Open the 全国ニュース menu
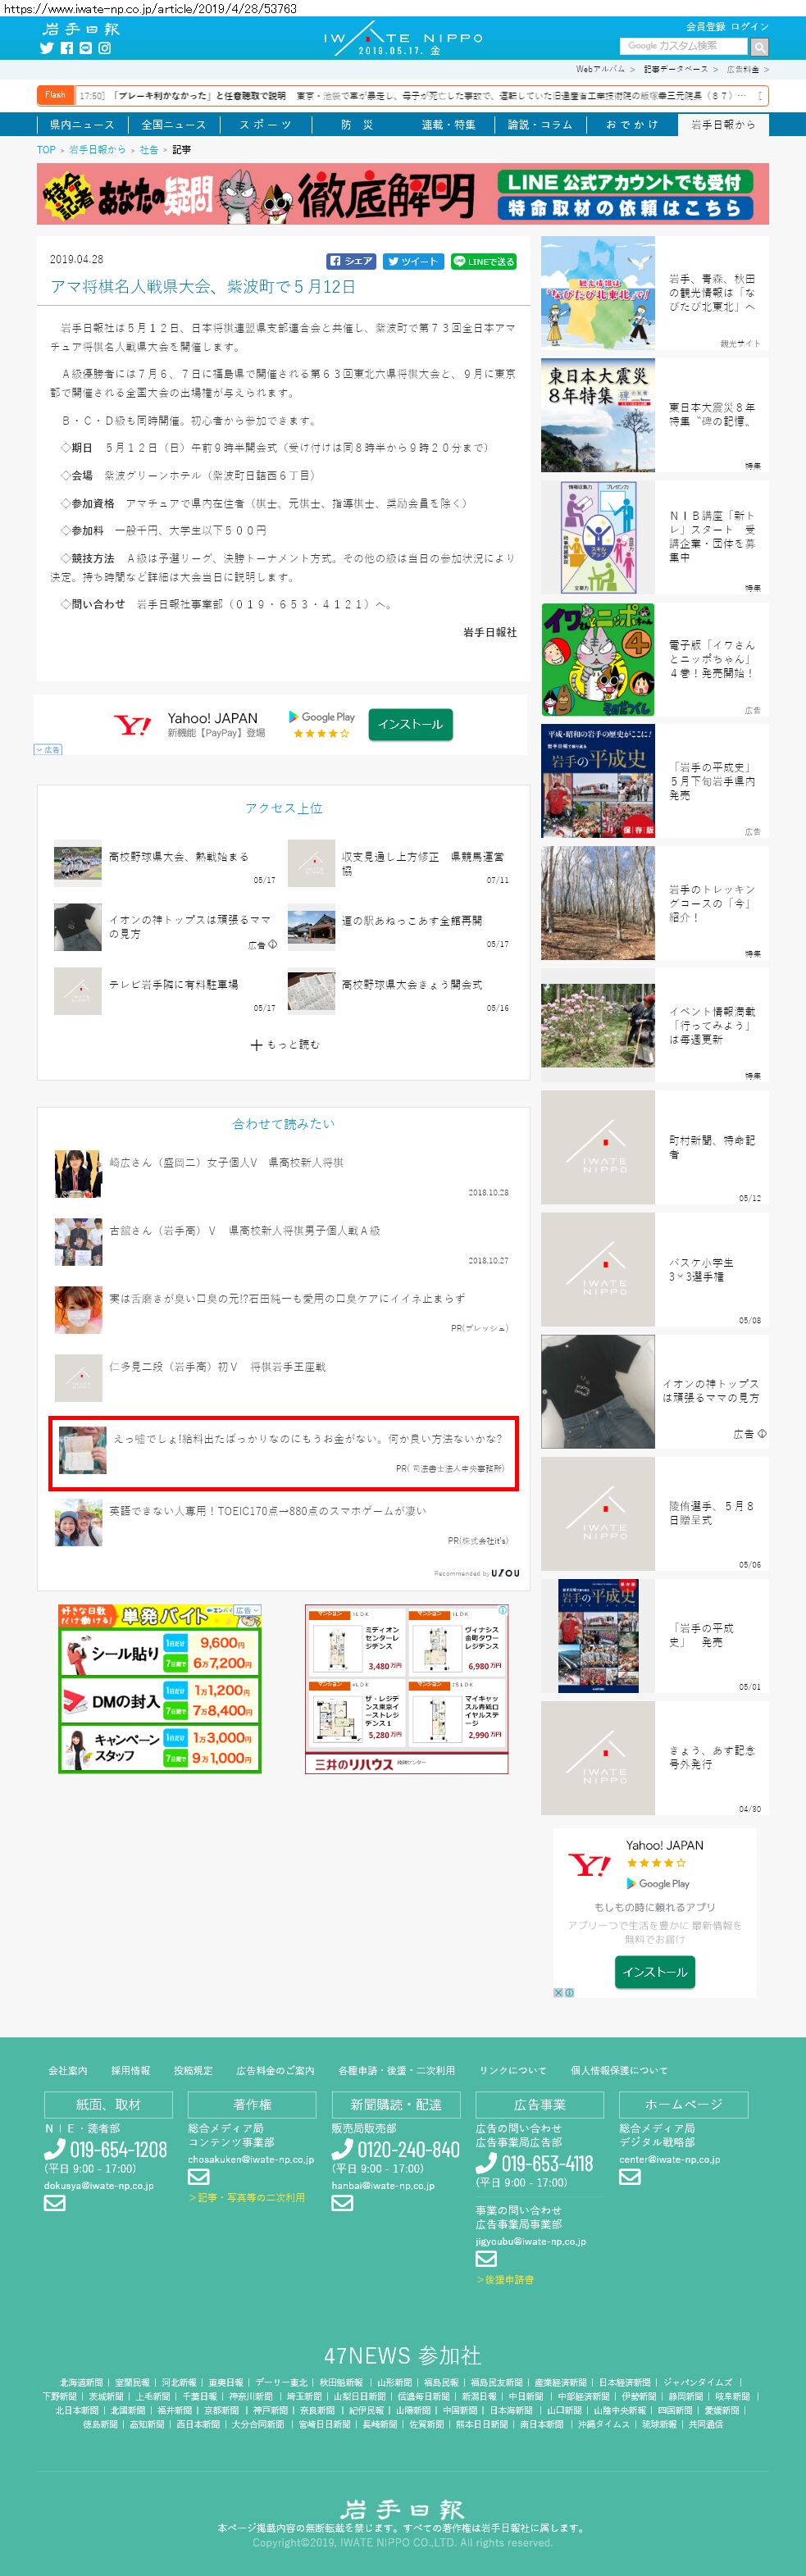Viewport: 806px width, 2576px height. [x=173, y=125]
